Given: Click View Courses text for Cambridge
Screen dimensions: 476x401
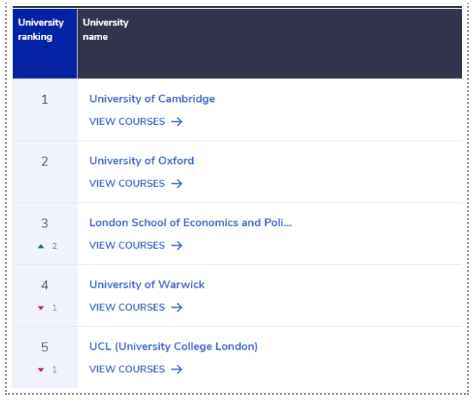Looking at the screenshot, I should tap(127, 122).
